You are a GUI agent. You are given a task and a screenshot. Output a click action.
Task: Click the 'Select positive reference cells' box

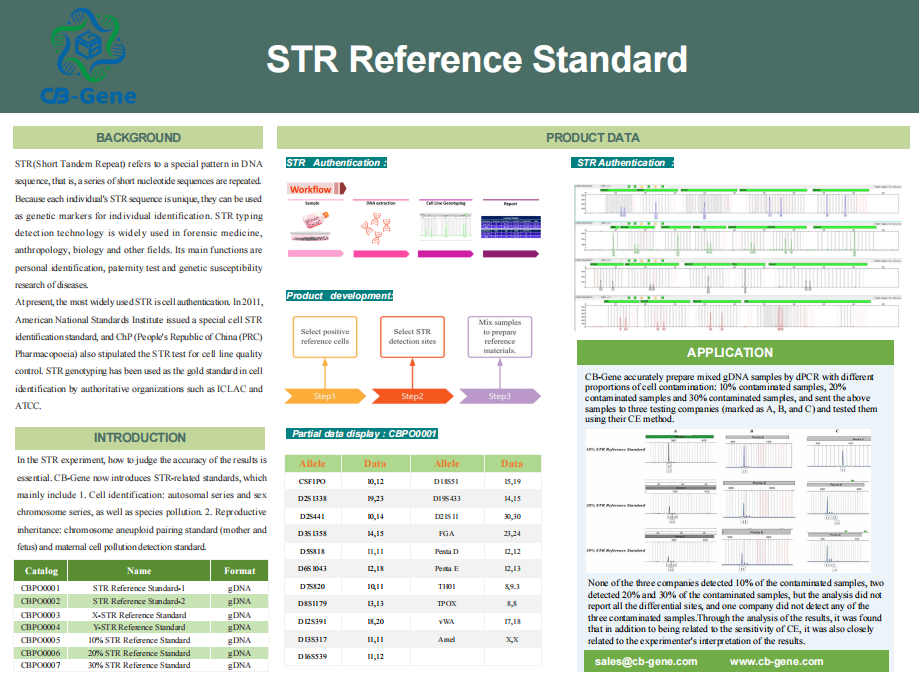(326, 337)
